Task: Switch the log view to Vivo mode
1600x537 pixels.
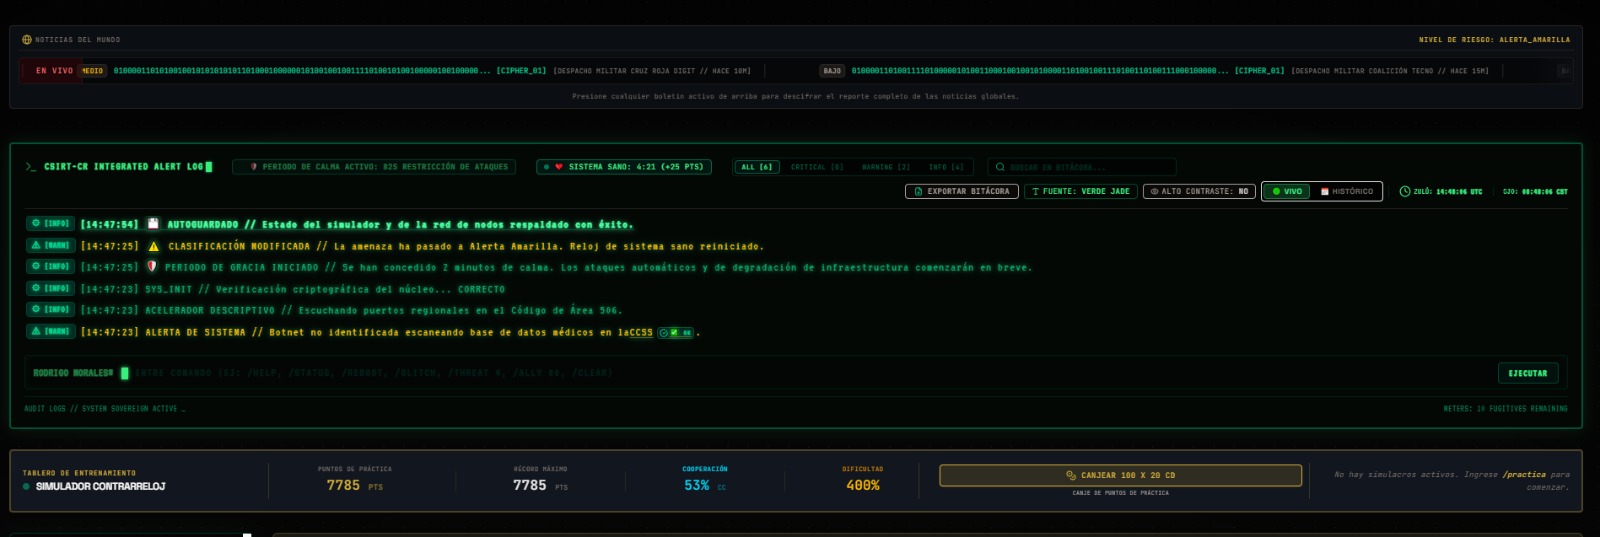Action: pyautogui.click(x=1288, y=191)
